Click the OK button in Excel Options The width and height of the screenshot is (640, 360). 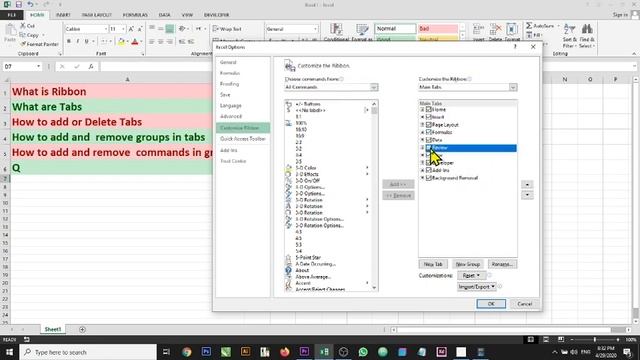491,304
